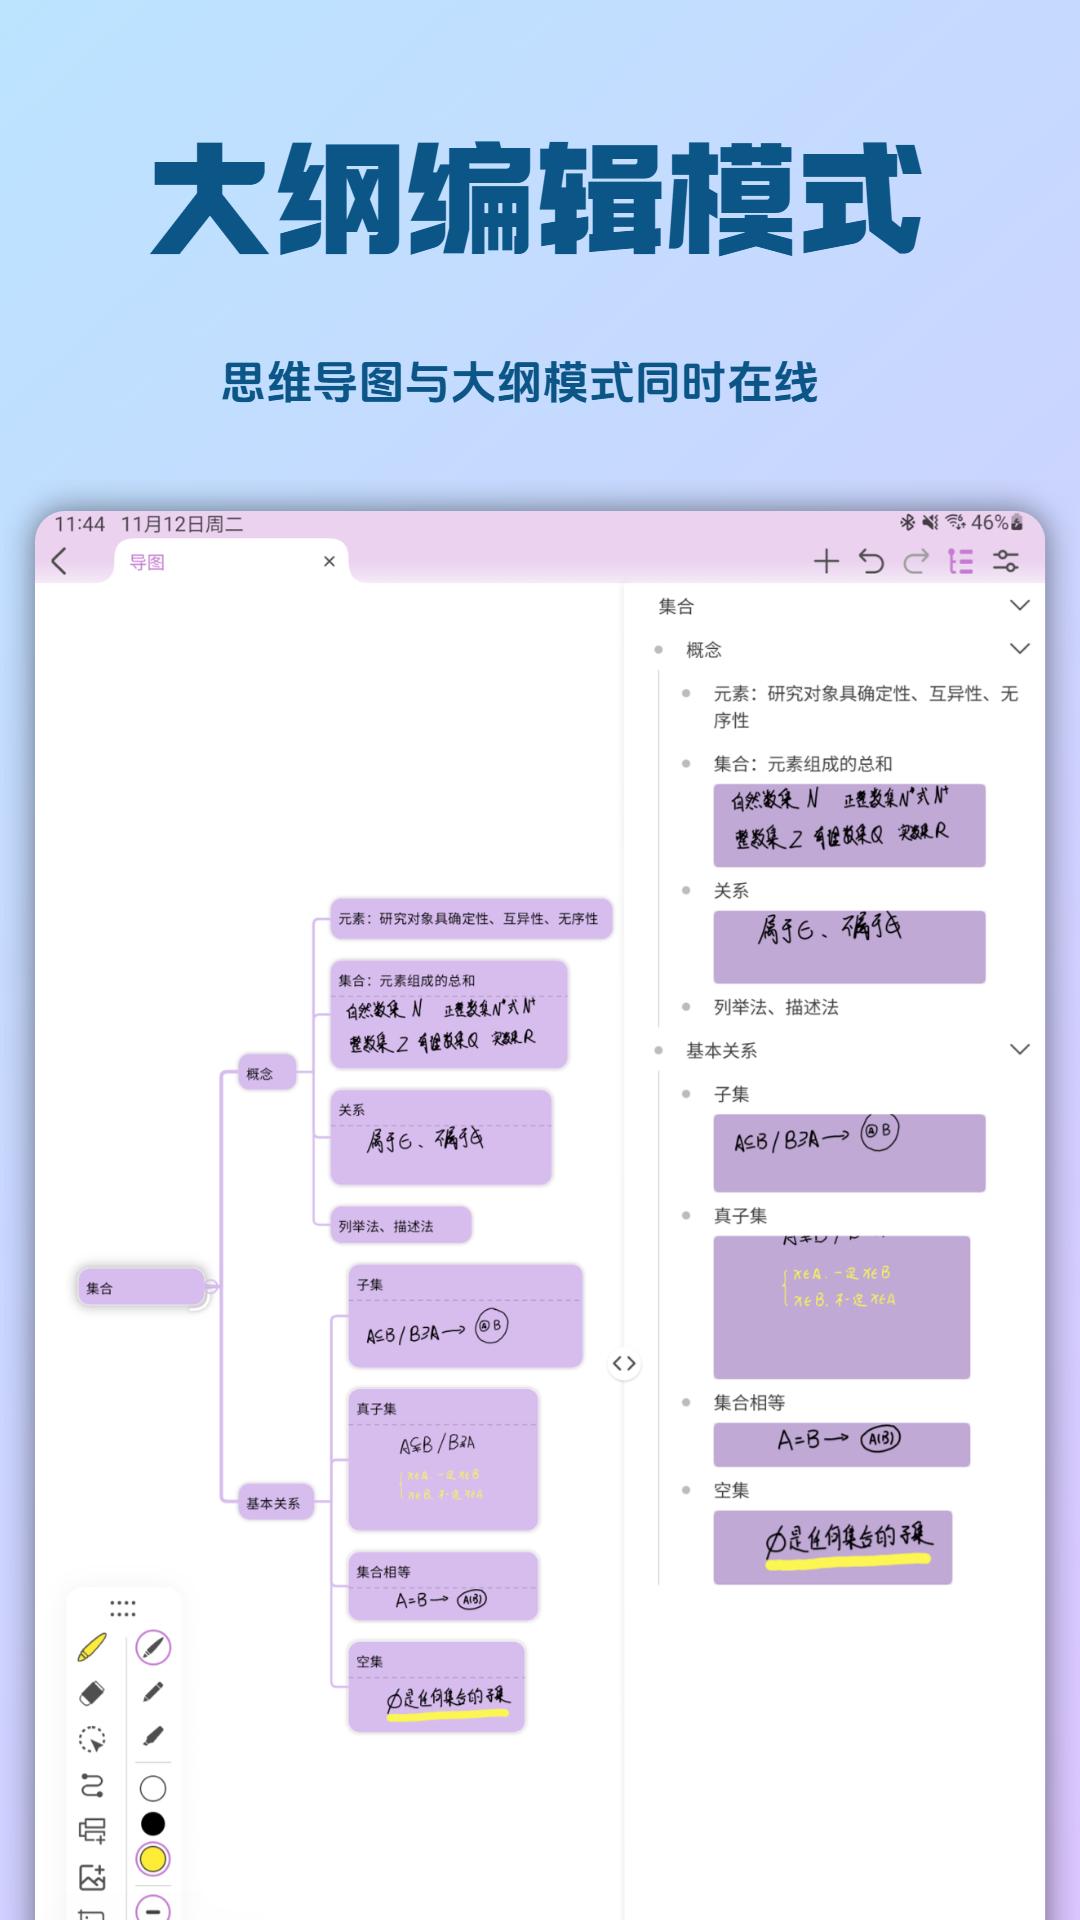Select the 导图 tab

coord(148,563)
